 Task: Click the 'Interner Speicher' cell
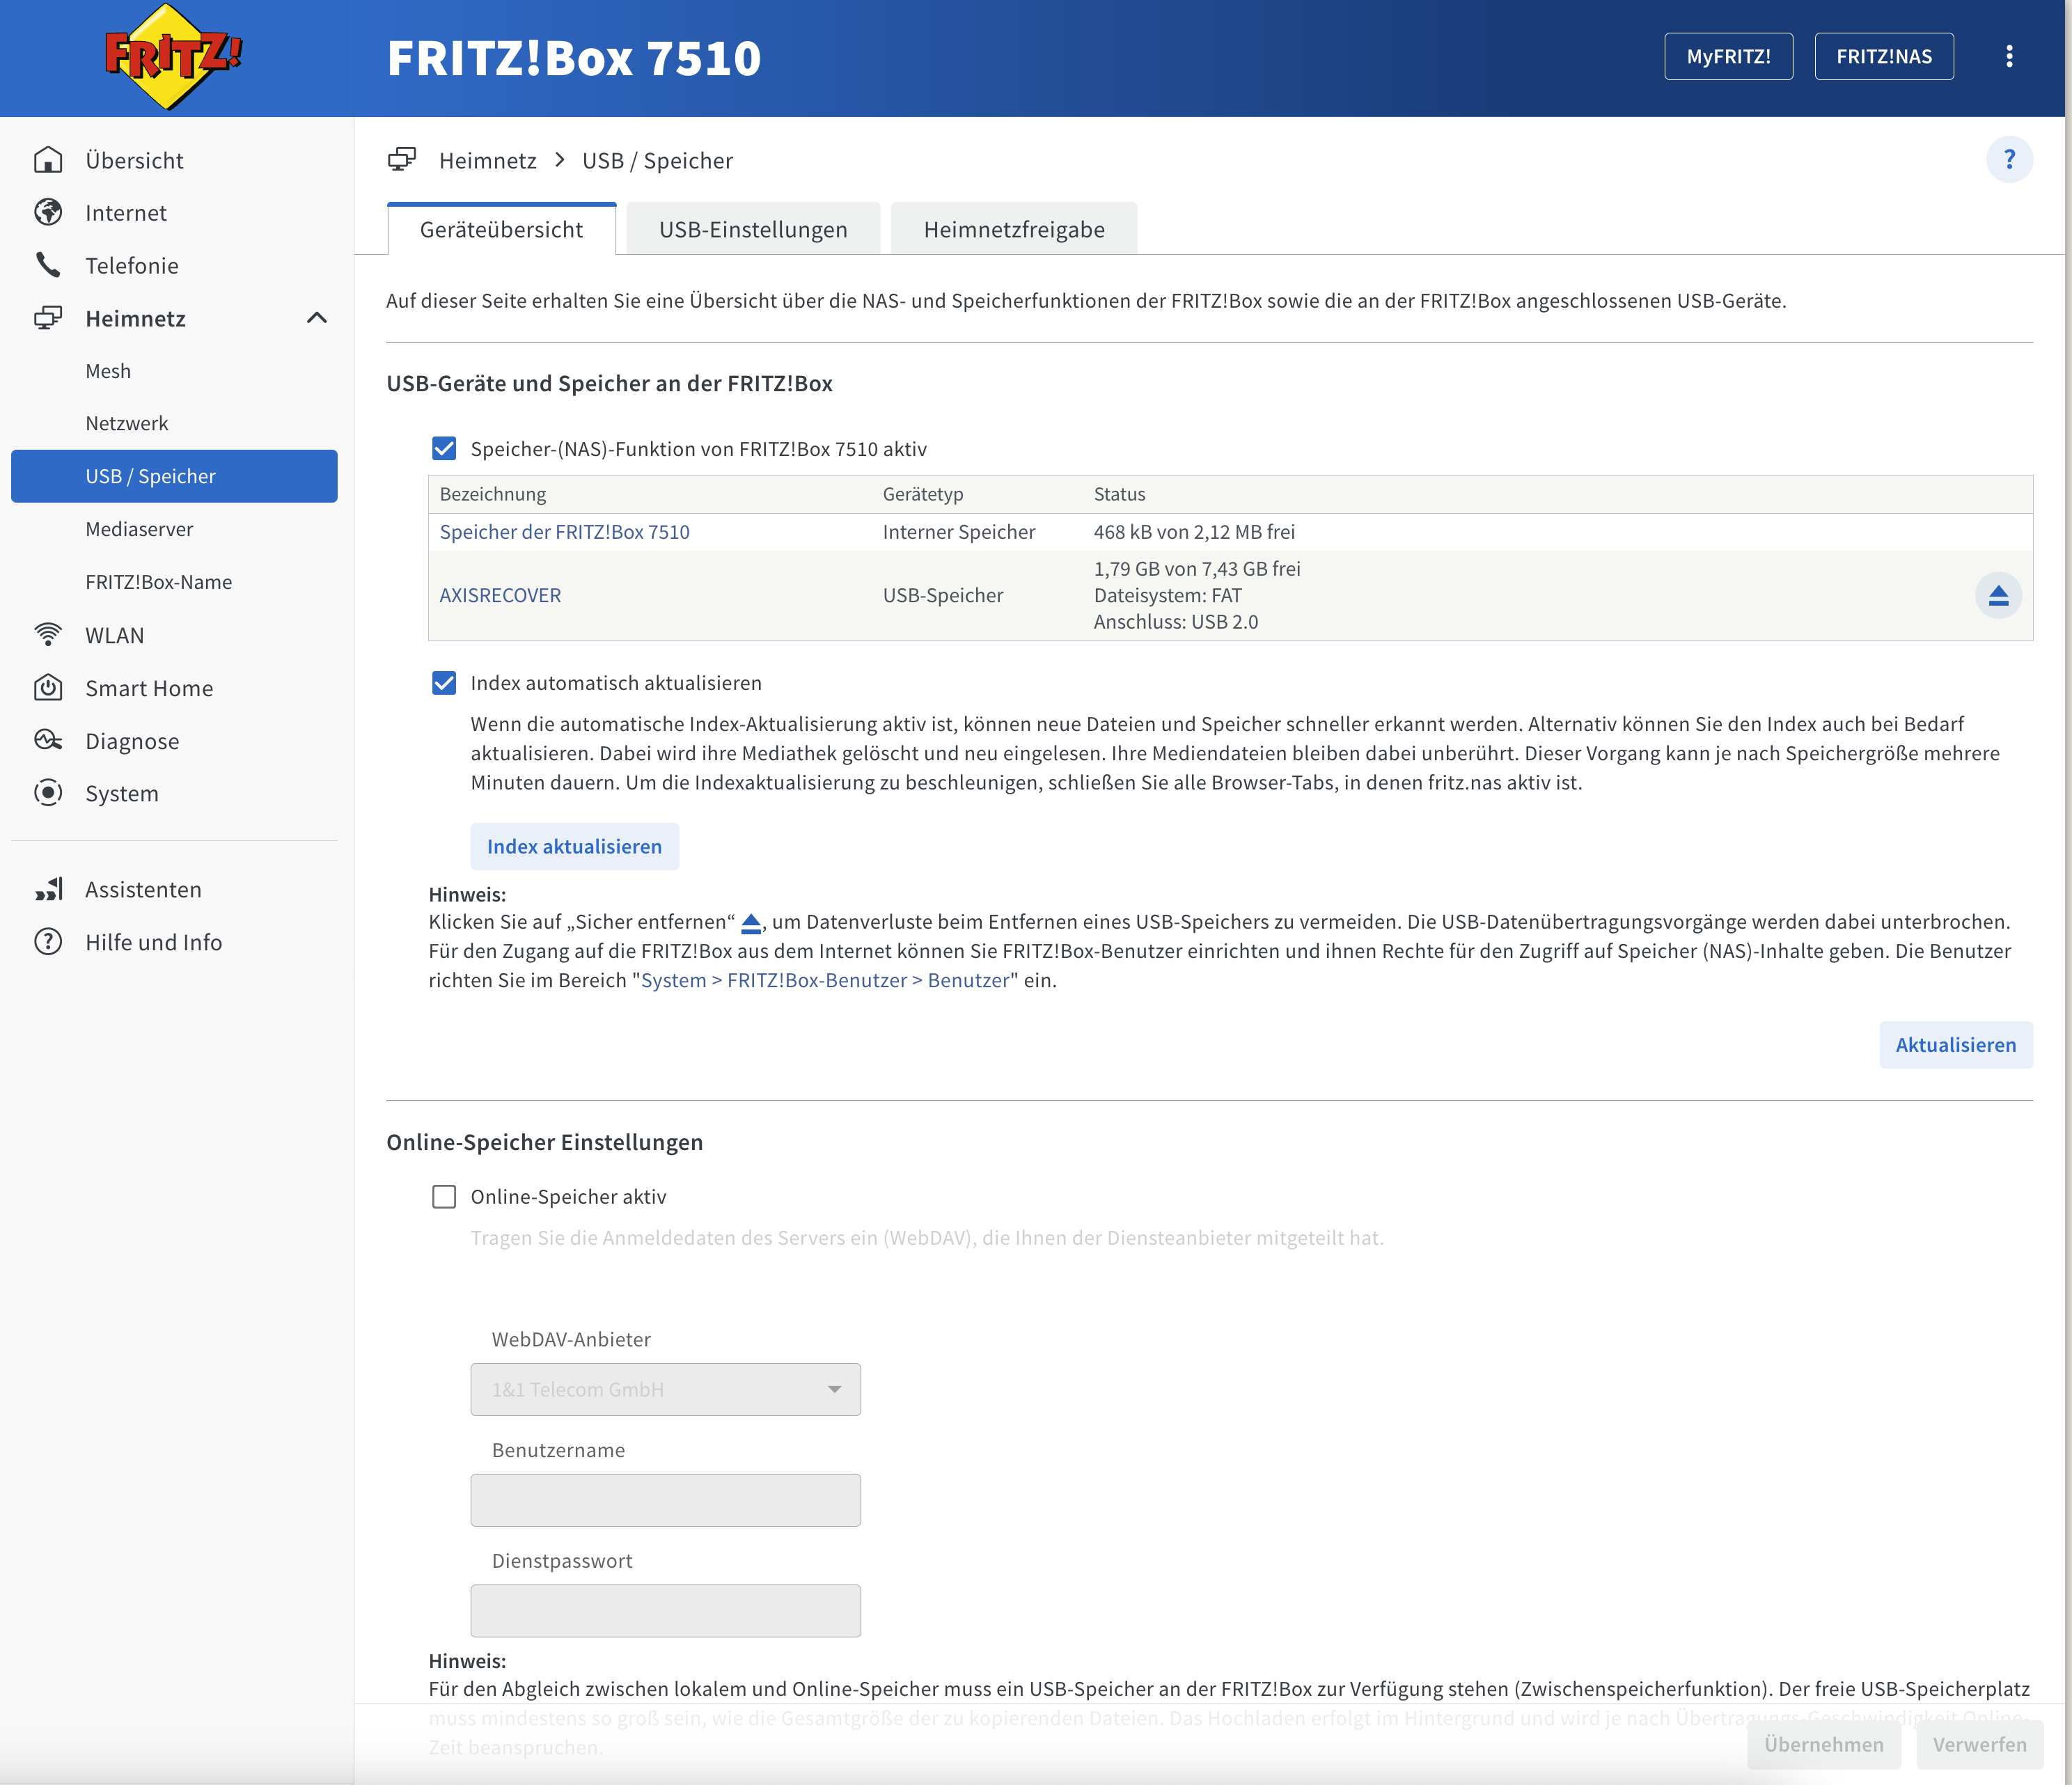tap(958, 532)
